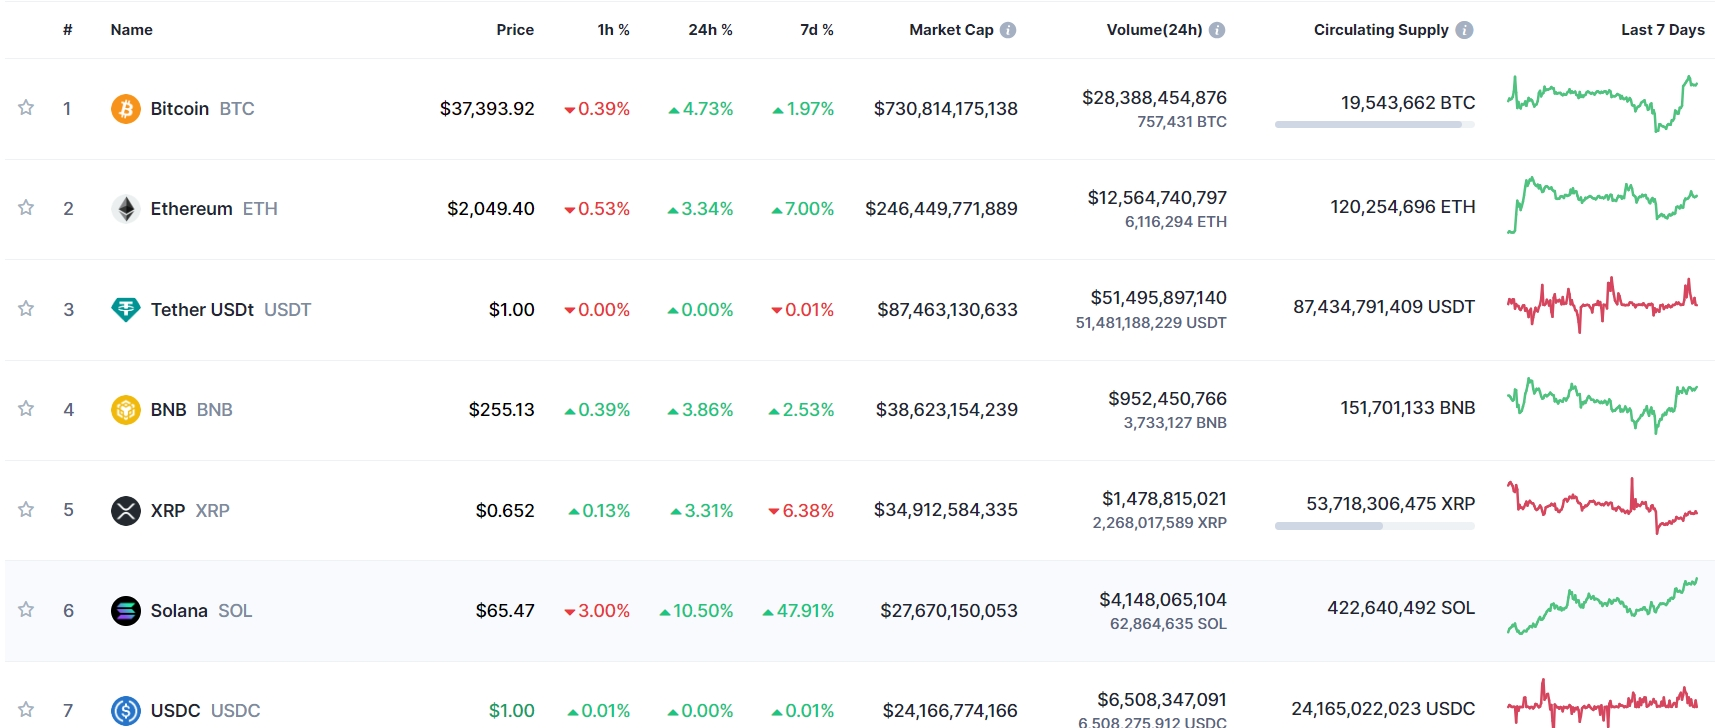
Task: Click the XRP black logo icon
Action: point(125,510)
